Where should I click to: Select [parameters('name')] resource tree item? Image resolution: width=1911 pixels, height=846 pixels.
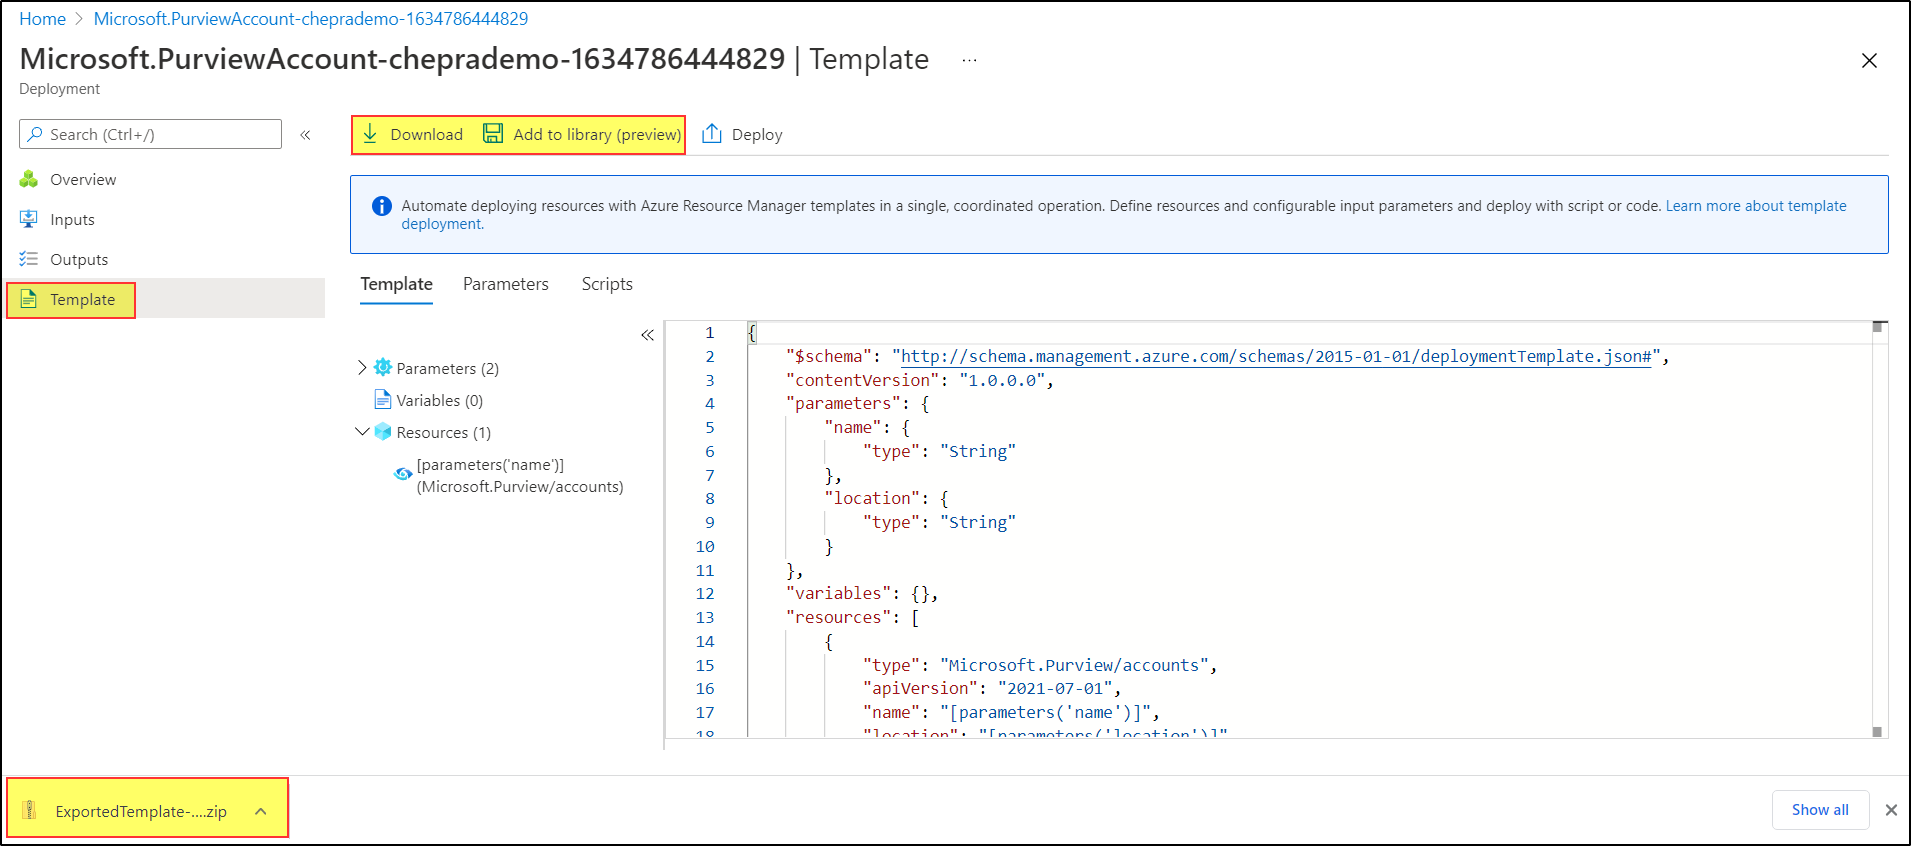pyautogui.click(x=519, y=475)
